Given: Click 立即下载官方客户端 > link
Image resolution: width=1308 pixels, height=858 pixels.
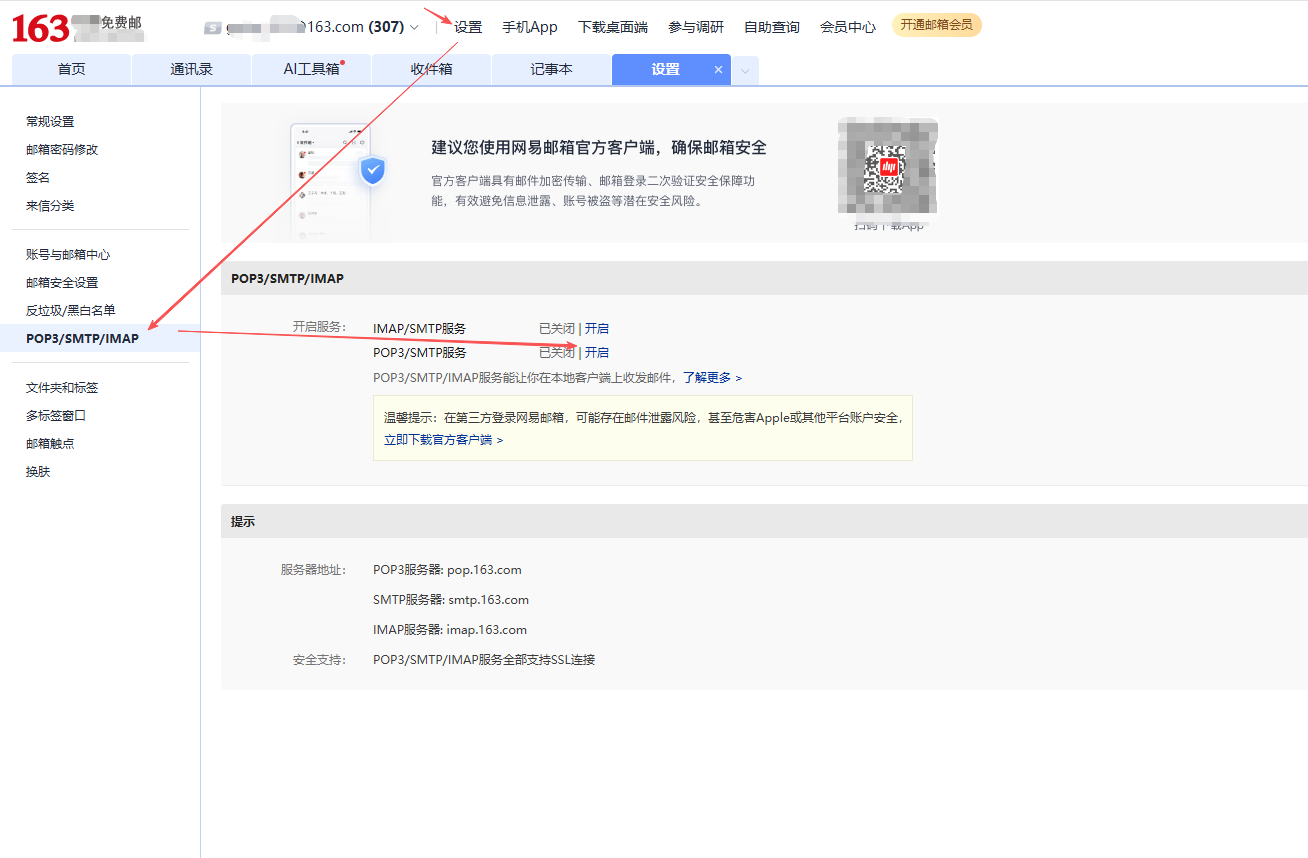Looking at the screenshot, I should [443, 440].
